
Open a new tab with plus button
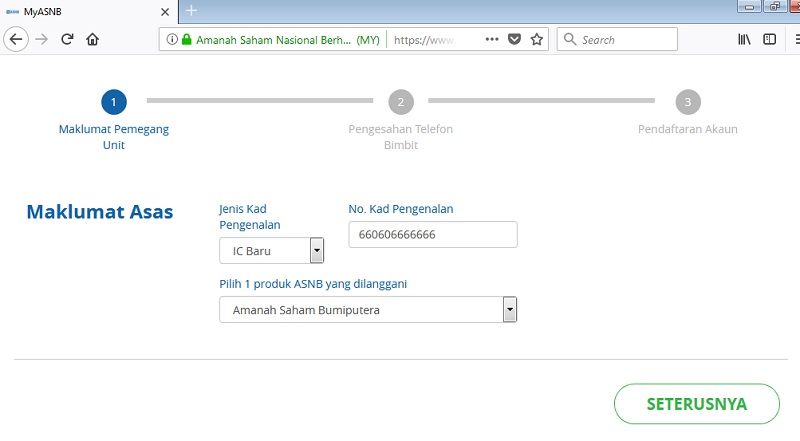click(x=191, y=11)
